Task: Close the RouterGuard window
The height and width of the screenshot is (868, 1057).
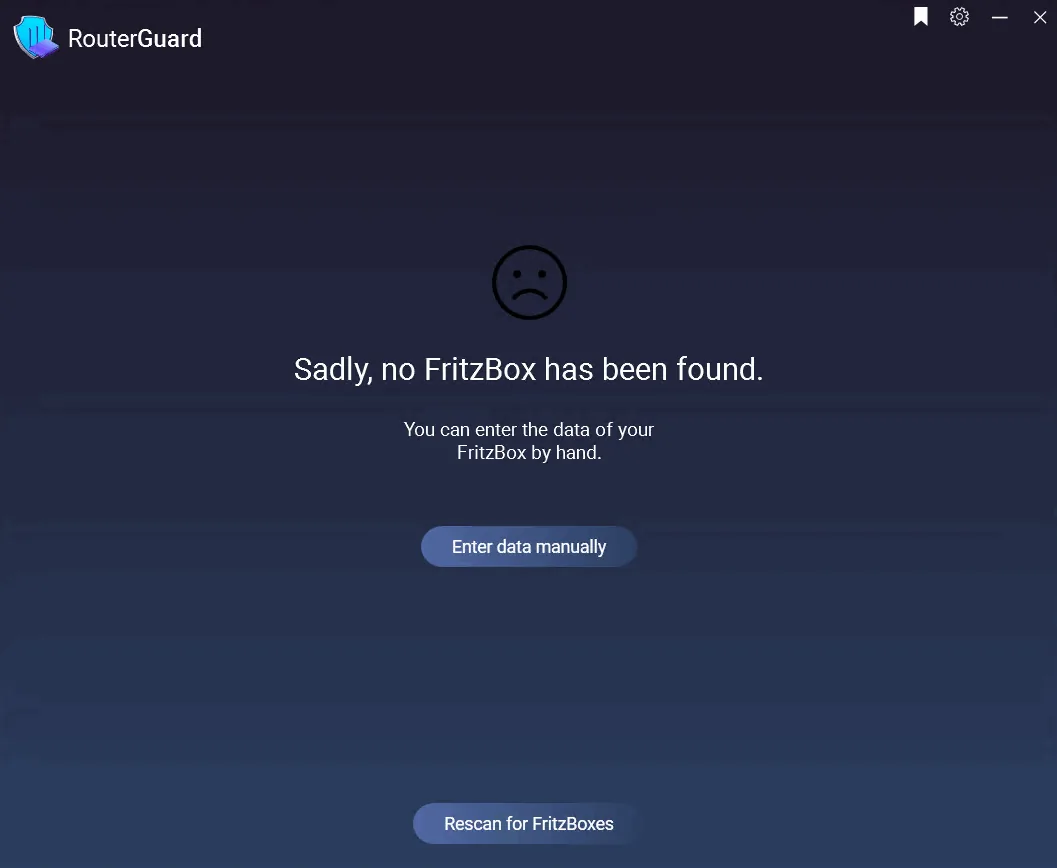Action: coord(1040,18)
